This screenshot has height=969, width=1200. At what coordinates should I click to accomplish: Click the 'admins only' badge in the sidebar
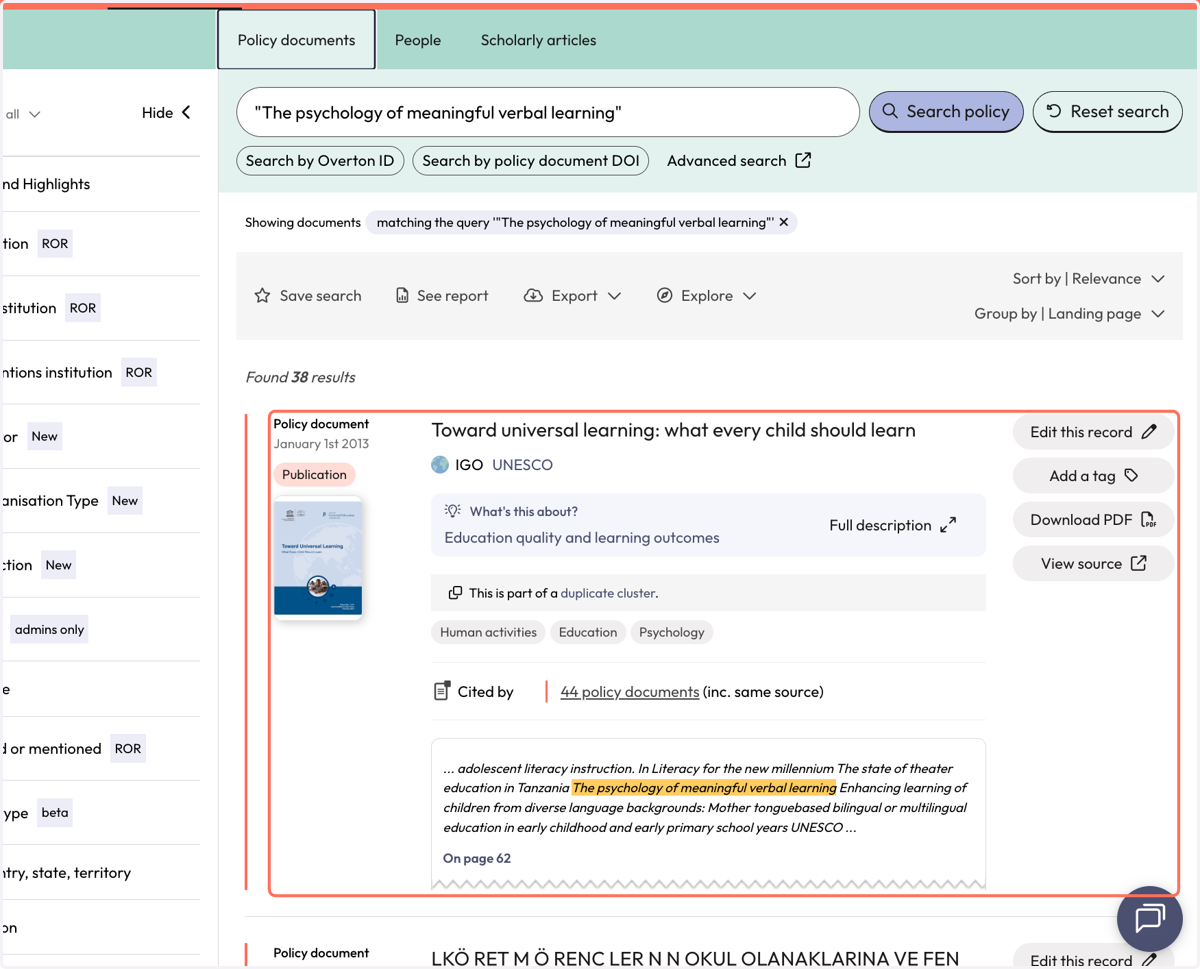point(49,629)
